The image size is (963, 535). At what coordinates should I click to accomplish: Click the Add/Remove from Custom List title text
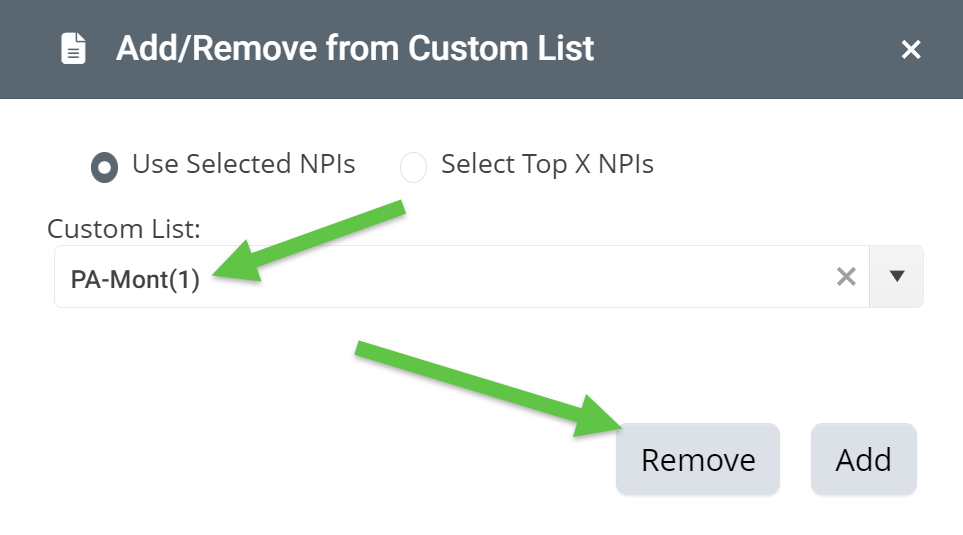(x=355, y=48)
